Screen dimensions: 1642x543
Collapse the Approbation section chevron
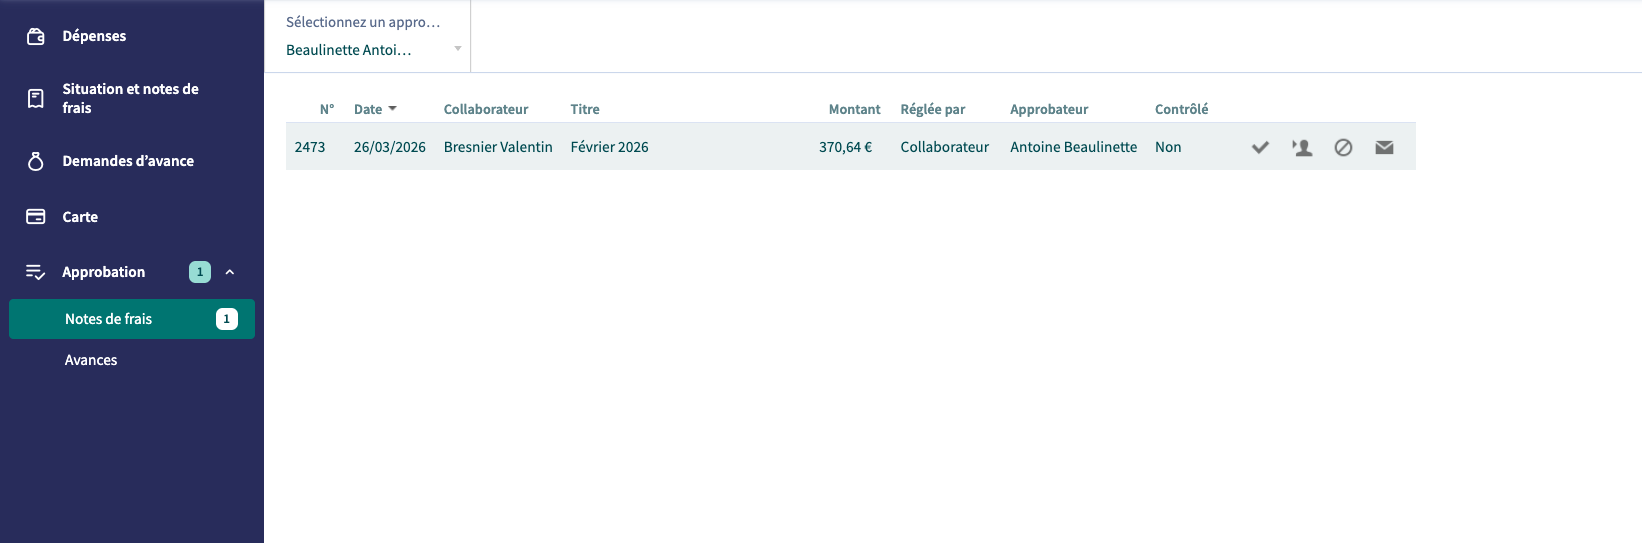click(230, 272)
